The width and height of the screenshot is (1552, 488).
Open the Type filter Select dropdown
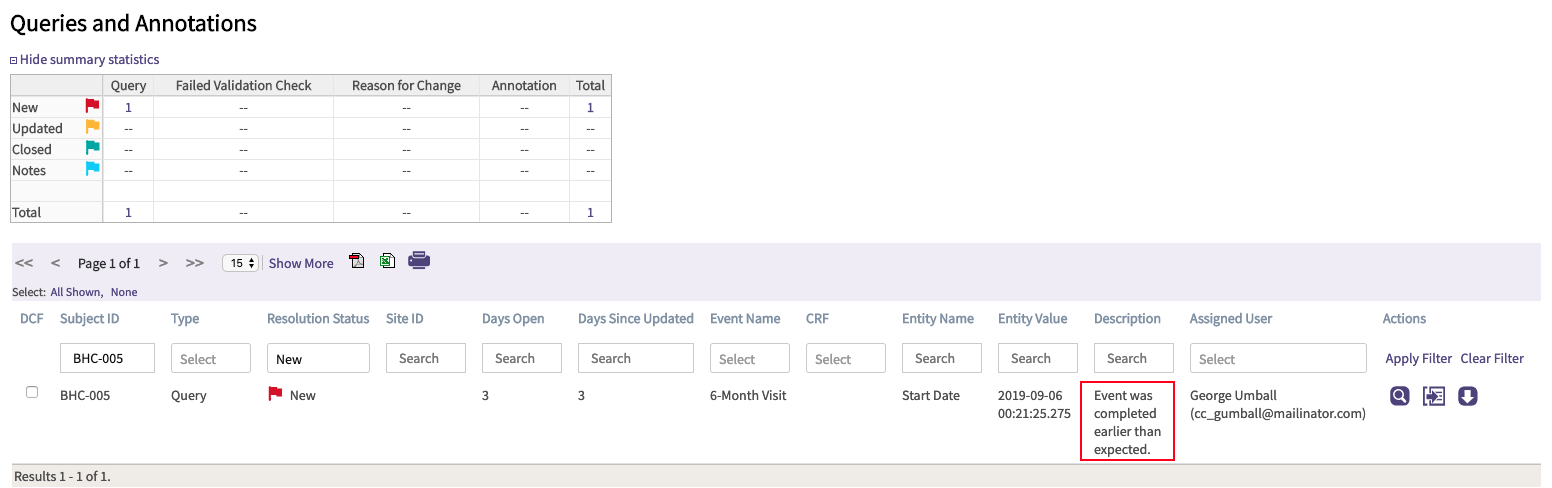click(210, 359)
